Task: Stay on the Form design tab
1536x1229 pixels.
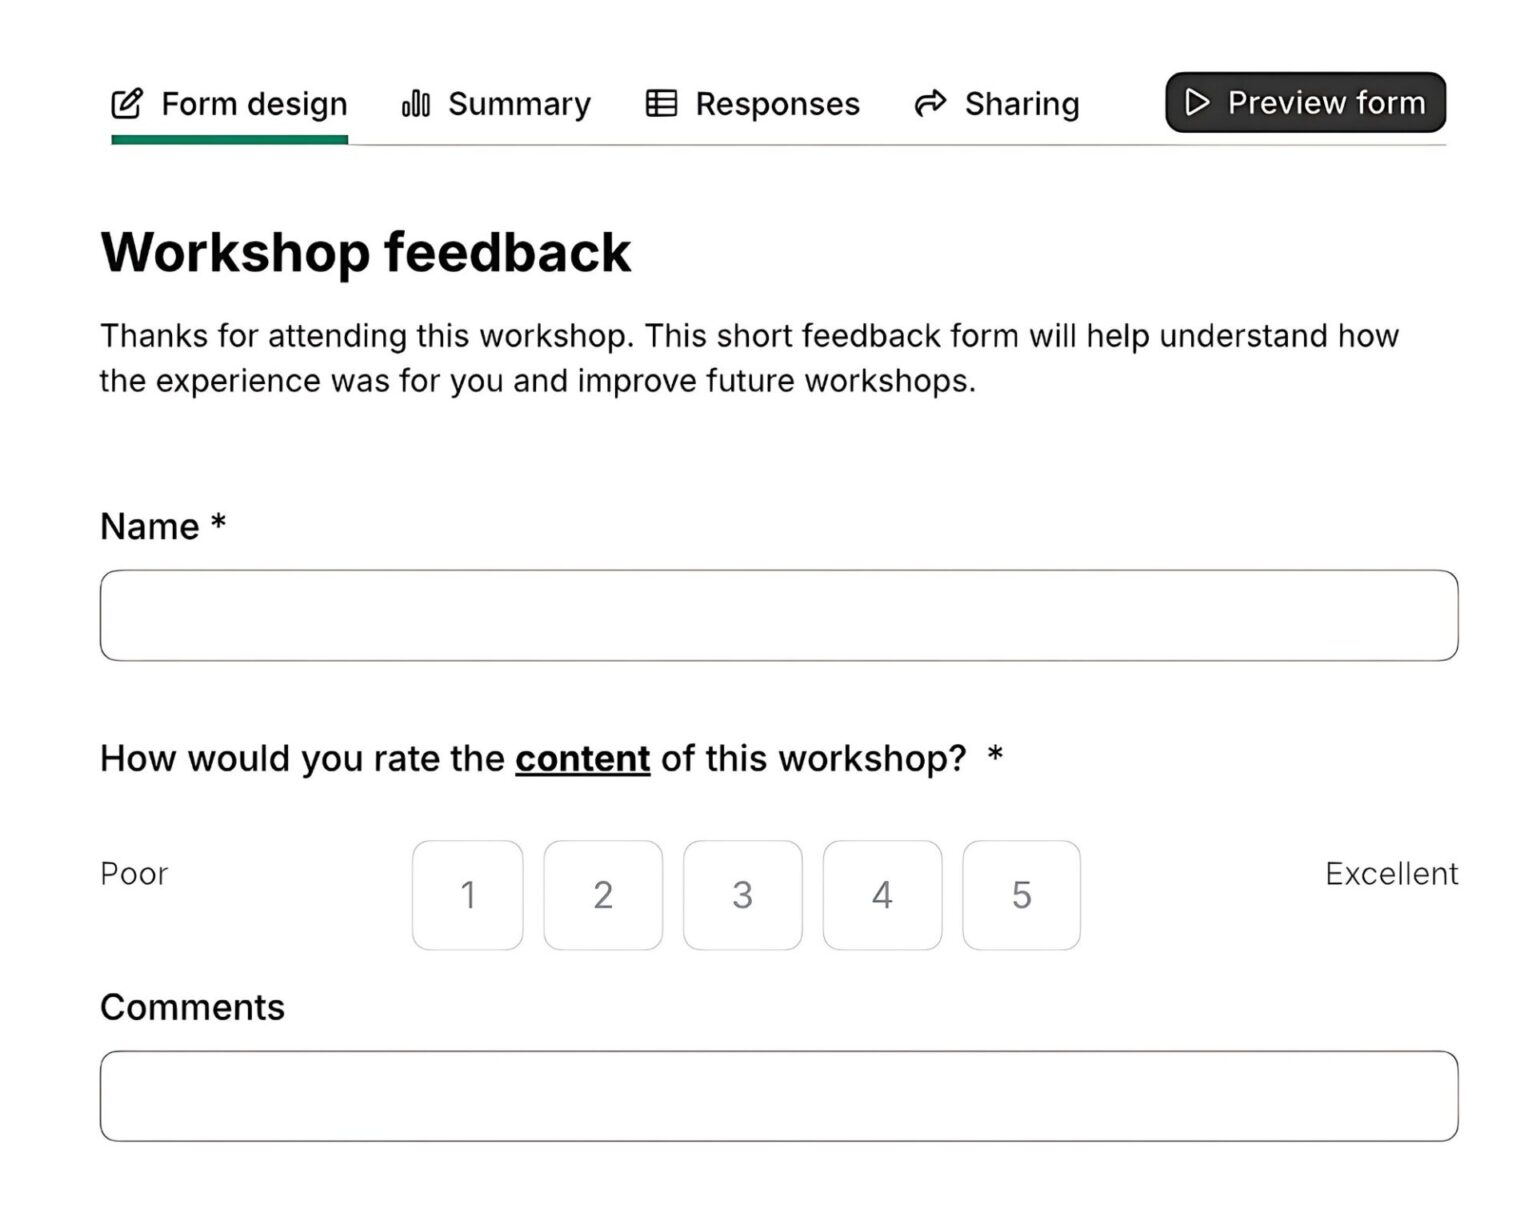Action: [253, 103]
